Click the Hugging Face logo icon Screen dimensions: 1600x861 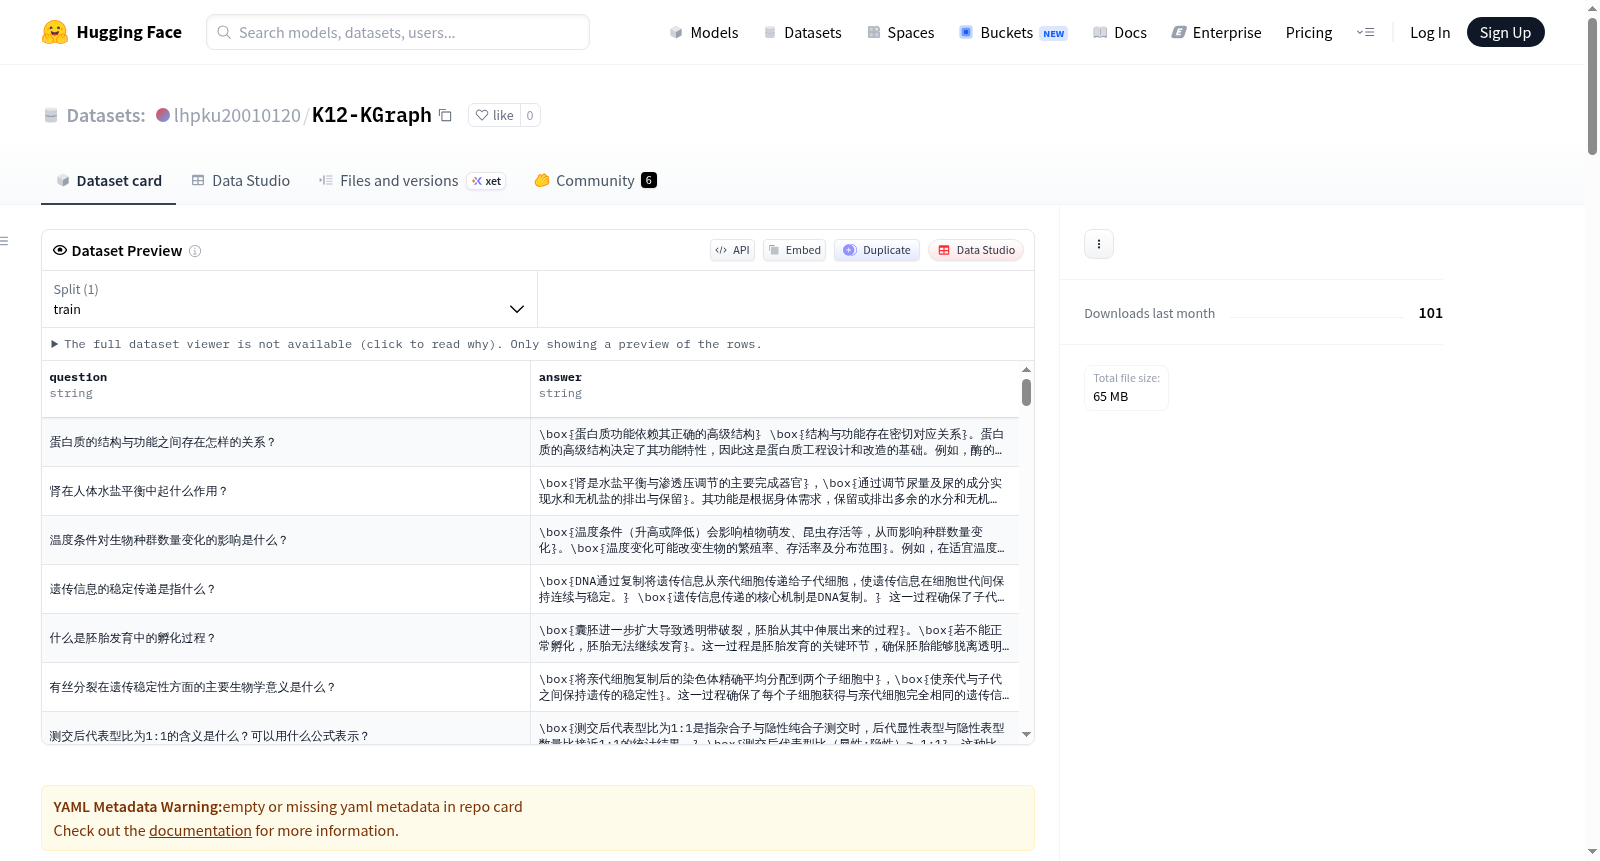pyautogui.click(x=55, y=32)
